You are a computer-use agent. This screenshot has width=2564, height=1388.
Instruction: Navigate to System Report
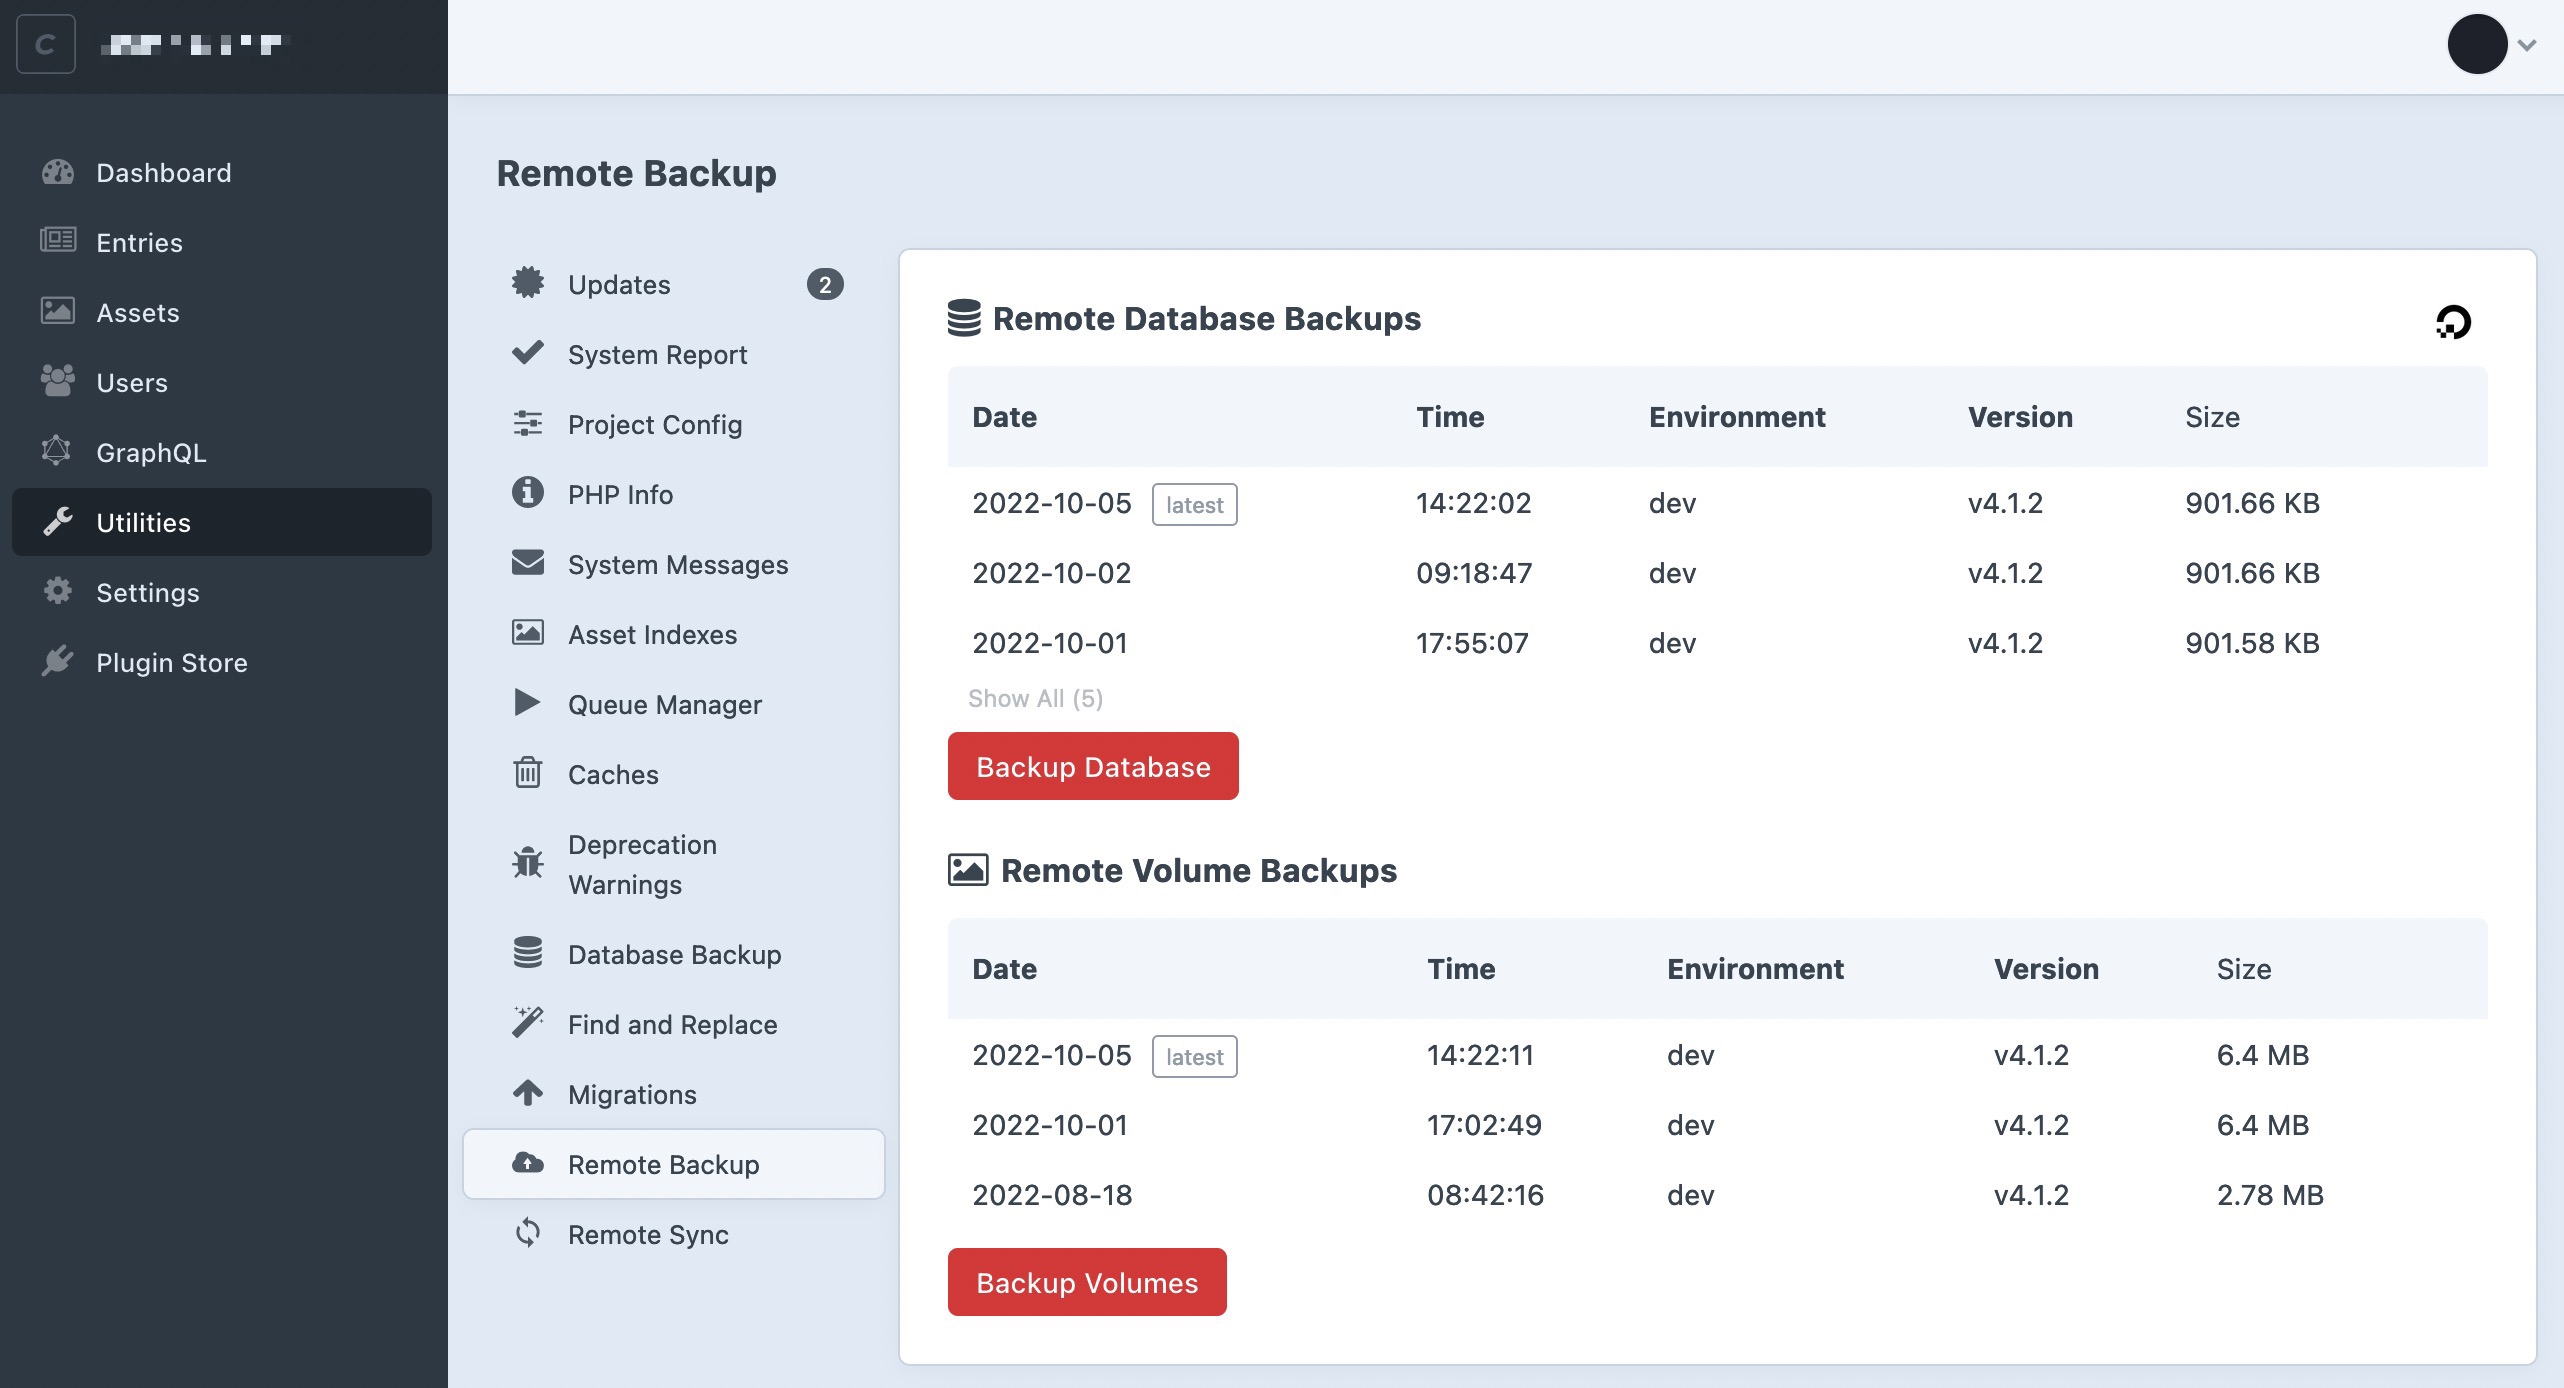tap(656, 354)
